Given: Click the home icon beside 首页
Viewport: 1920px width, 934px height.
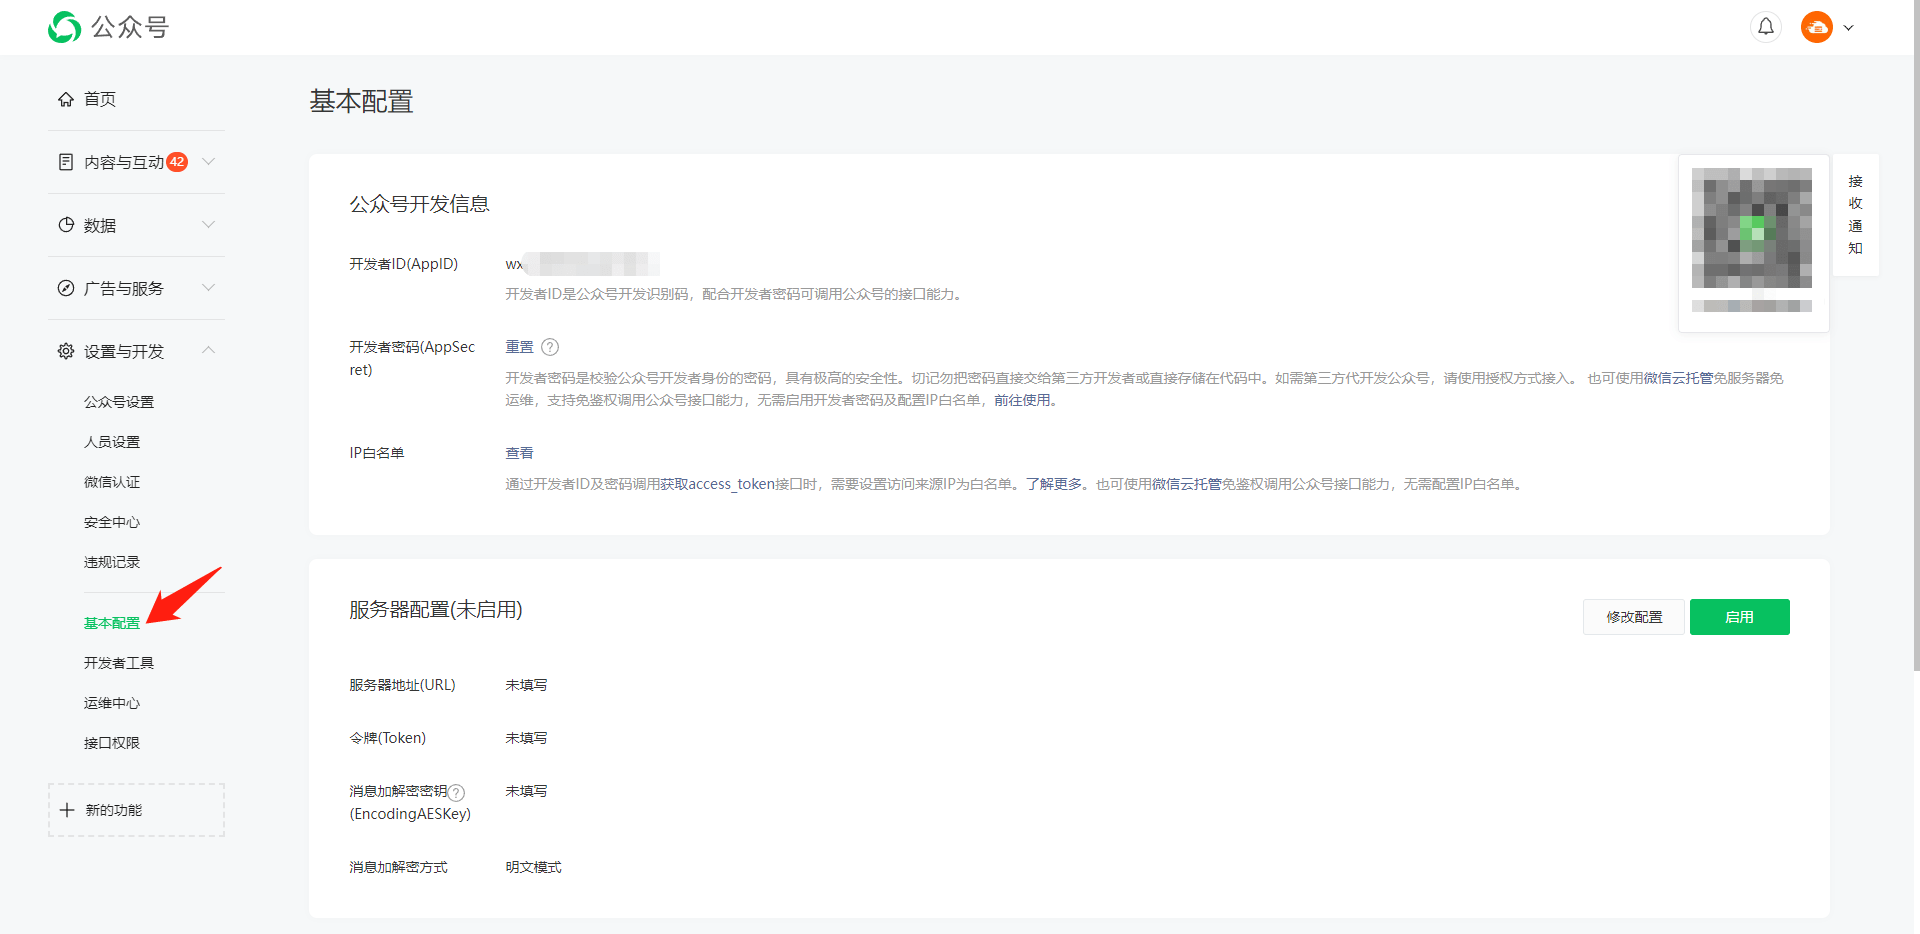Looking at the screenshot, I should tap(66, 99).
